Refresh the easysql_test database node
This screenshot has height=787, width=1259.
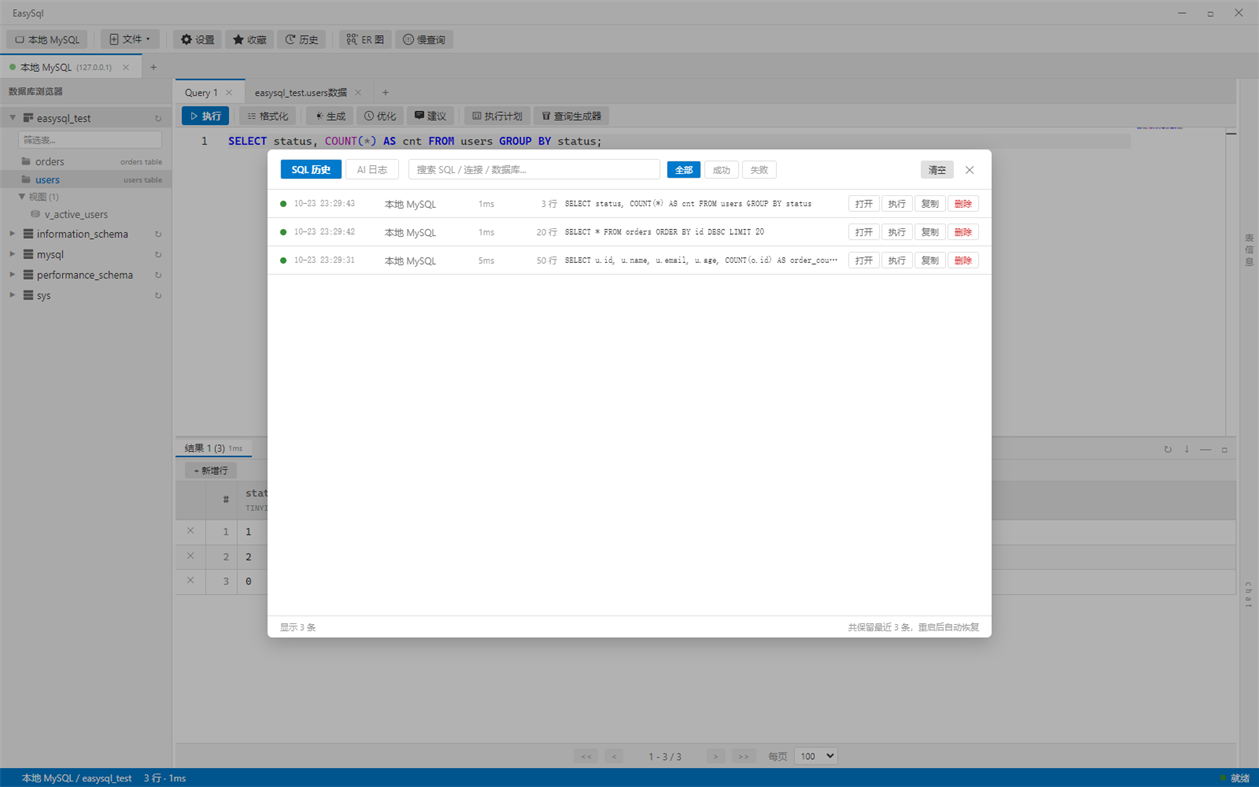pos(158,118)
